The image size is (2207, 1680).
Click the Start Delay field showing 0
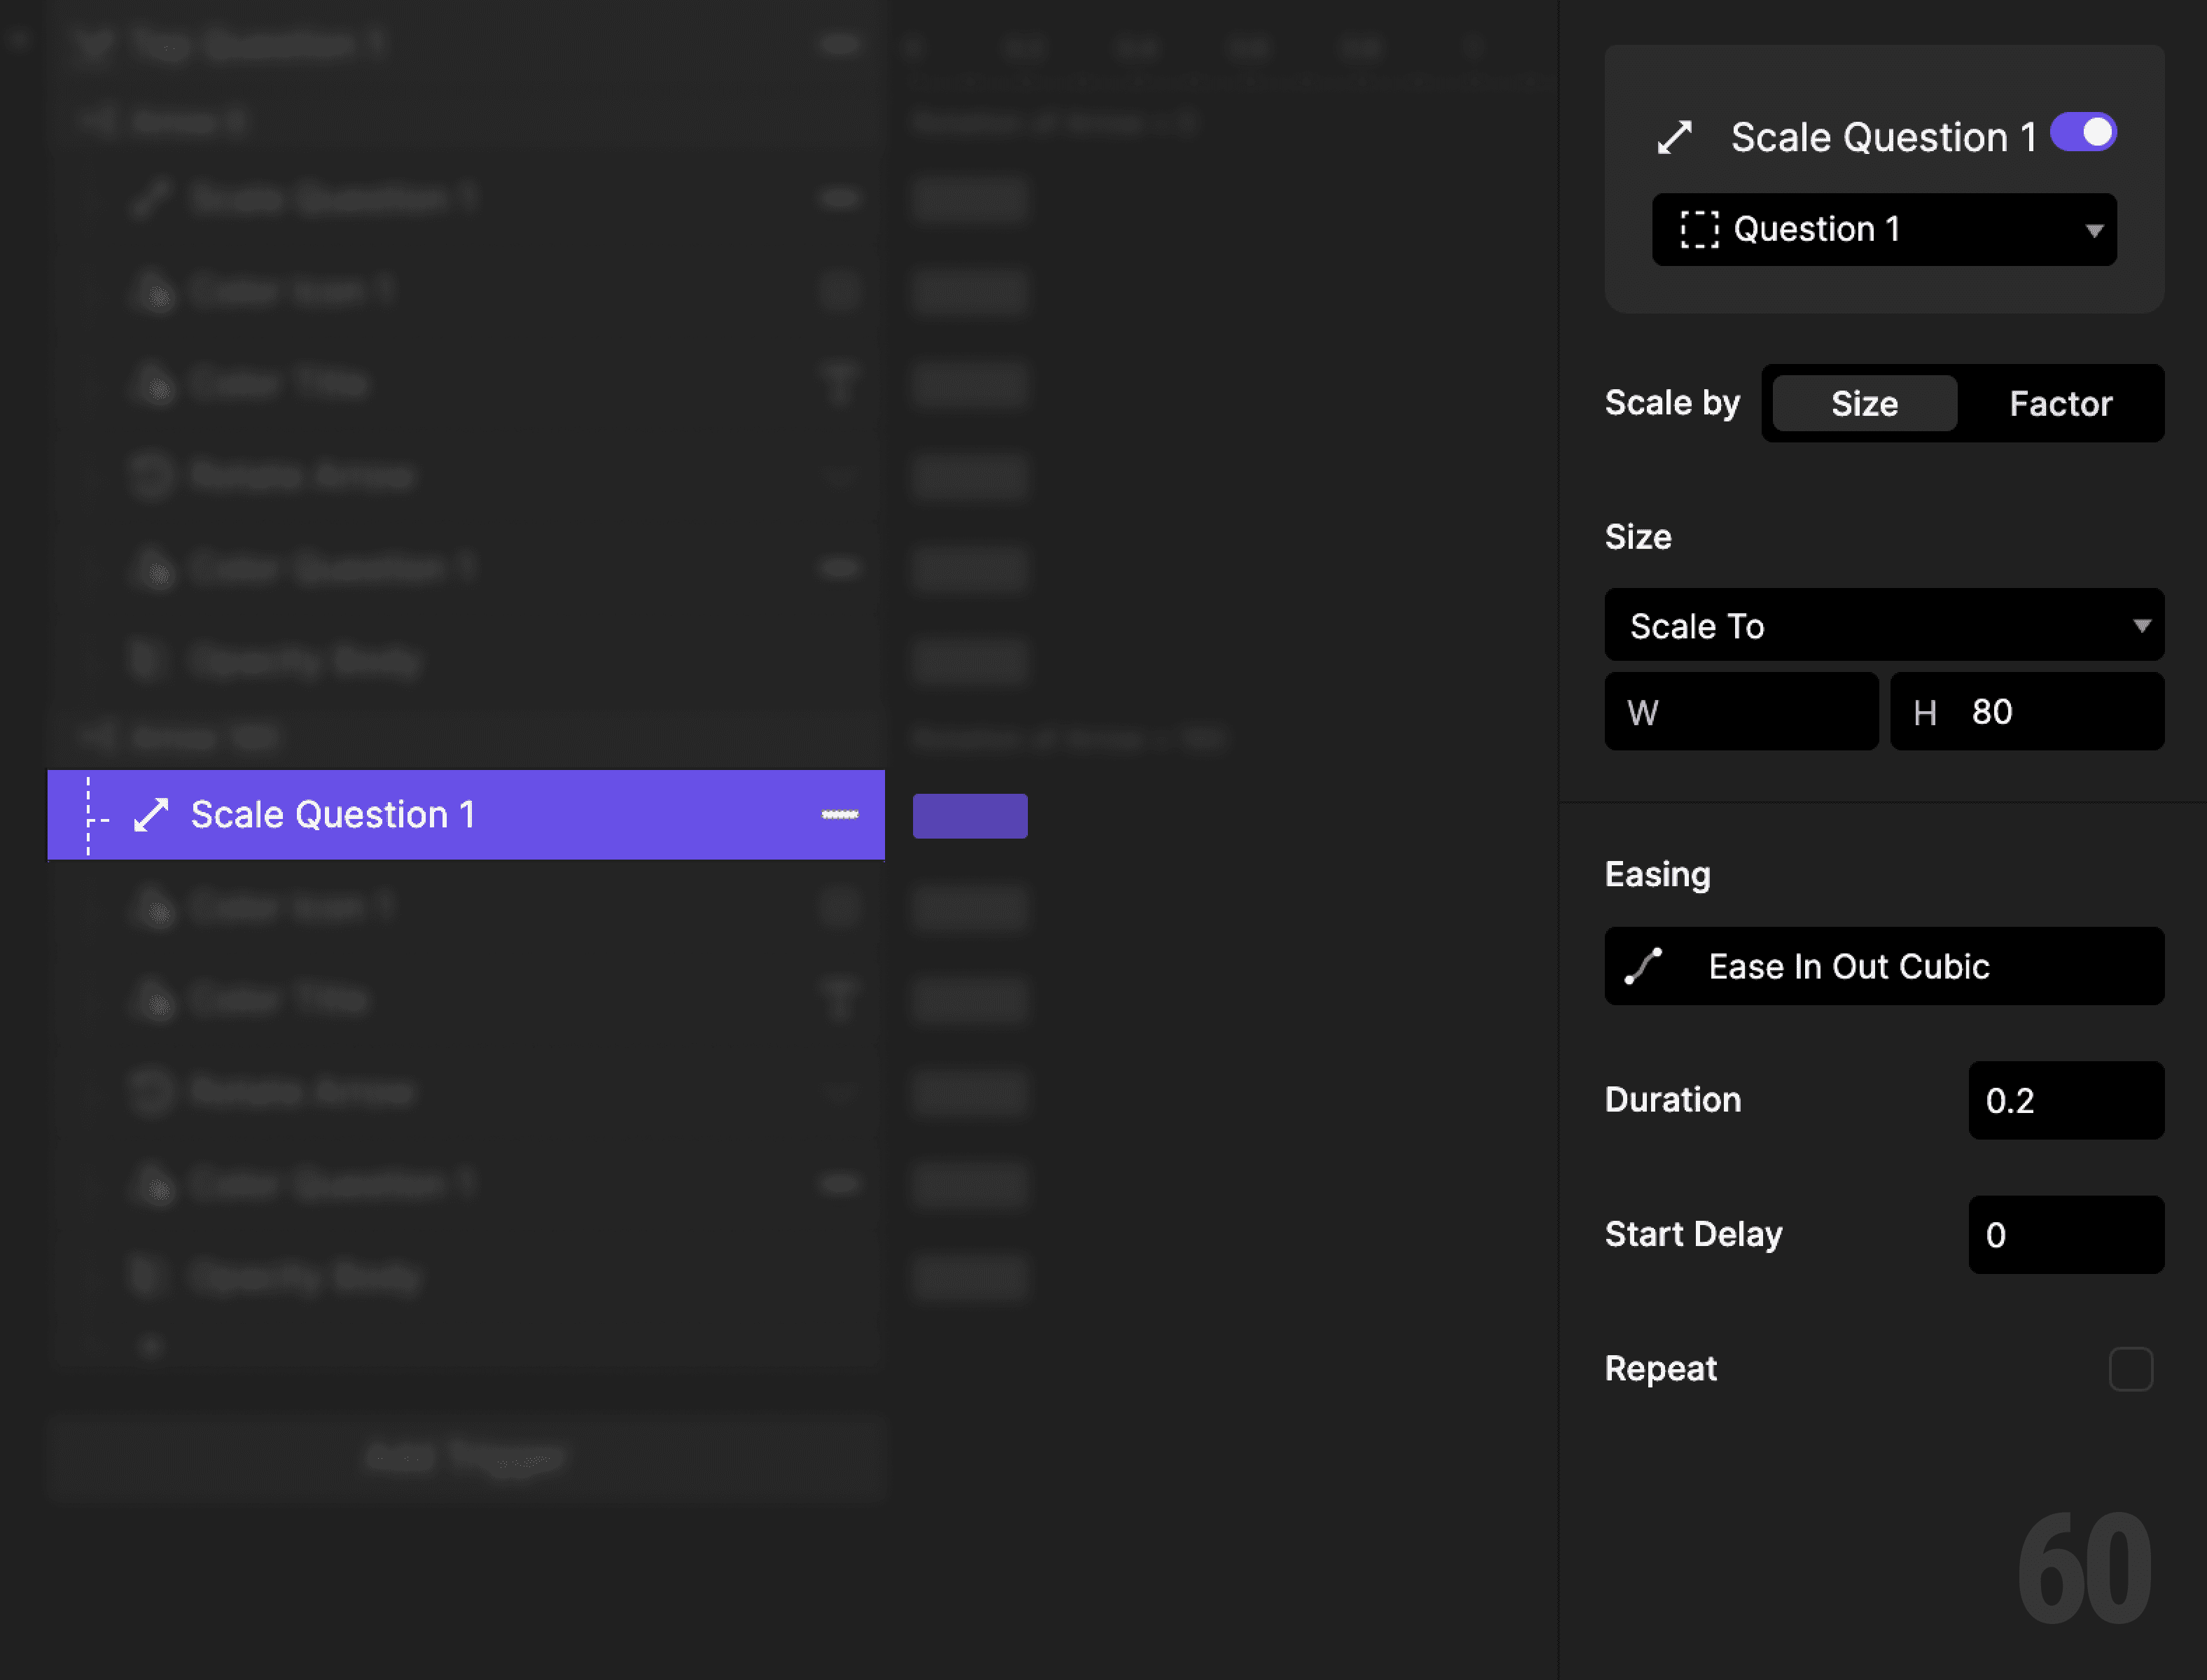[x=2066, y=1235]
